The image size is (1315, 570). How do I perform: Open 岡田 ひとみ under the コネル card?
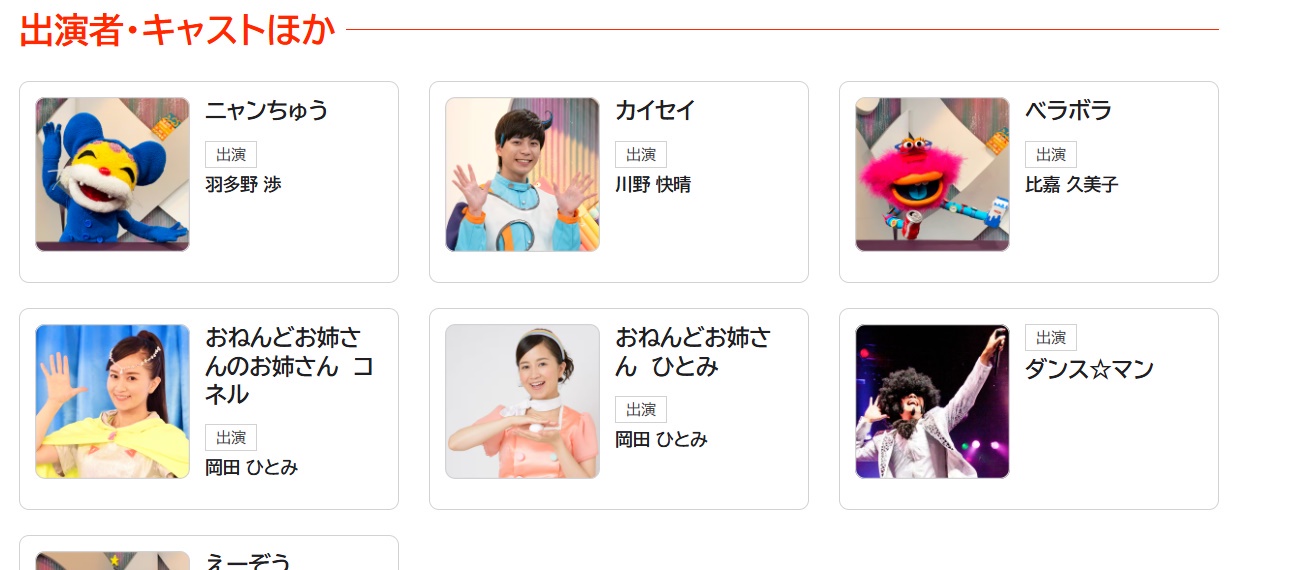click(252, 468)
